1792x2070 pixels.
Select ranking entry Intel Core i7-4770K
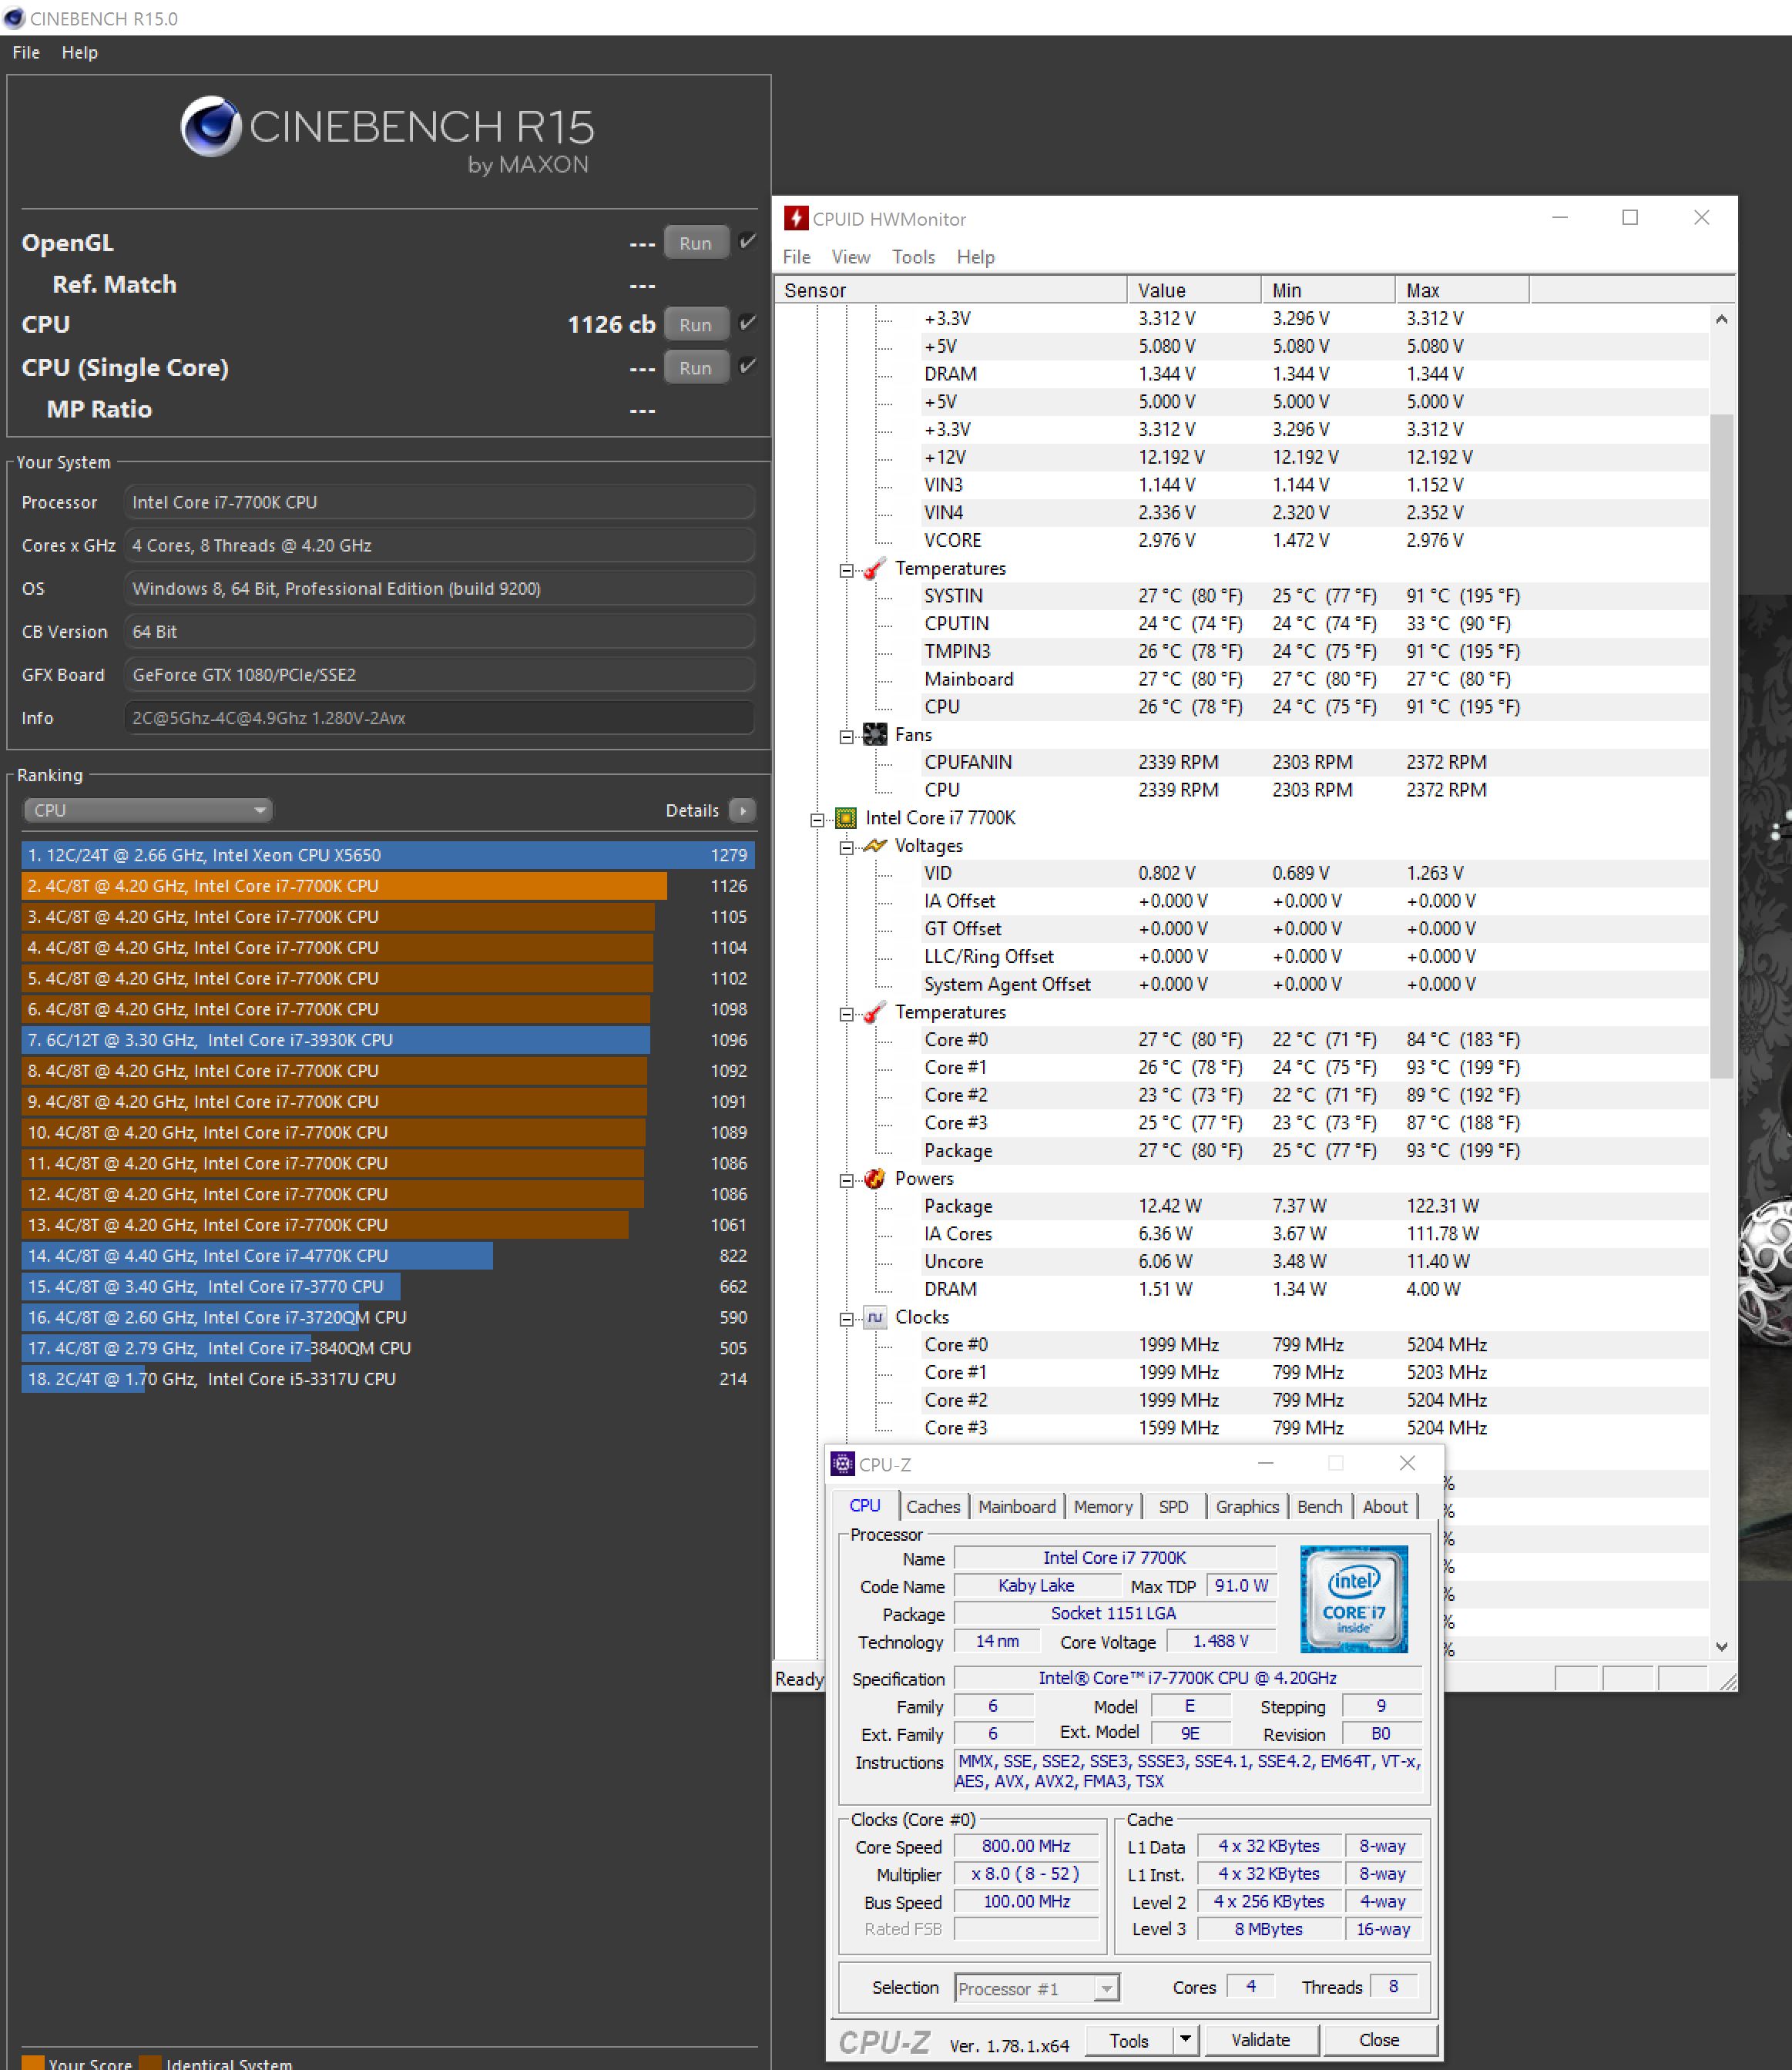388,1256
